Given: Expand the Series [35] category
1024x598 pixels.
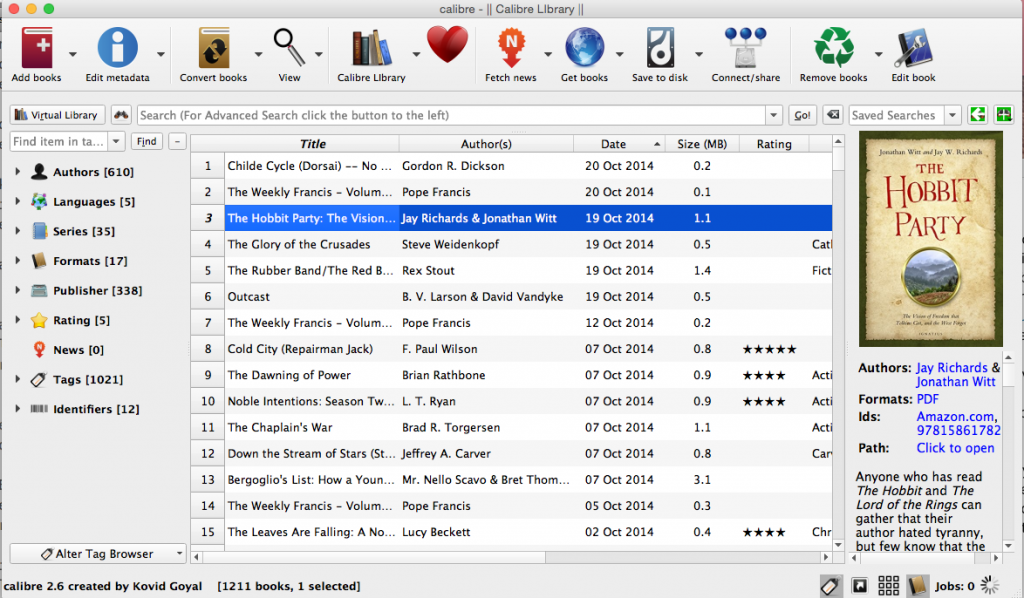Looking at the screenshot, I should (x=18, y=230).
